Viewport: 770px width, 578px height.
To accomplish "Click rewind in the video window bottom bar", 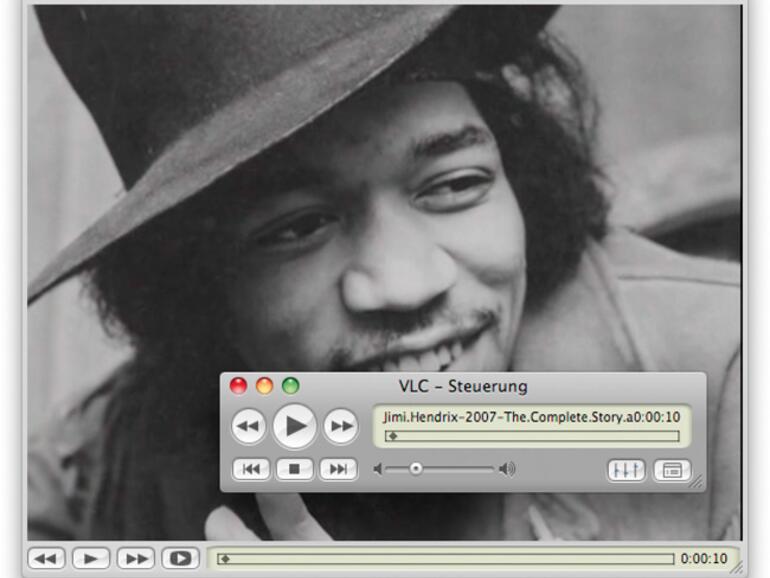I will tap(47, 558).
